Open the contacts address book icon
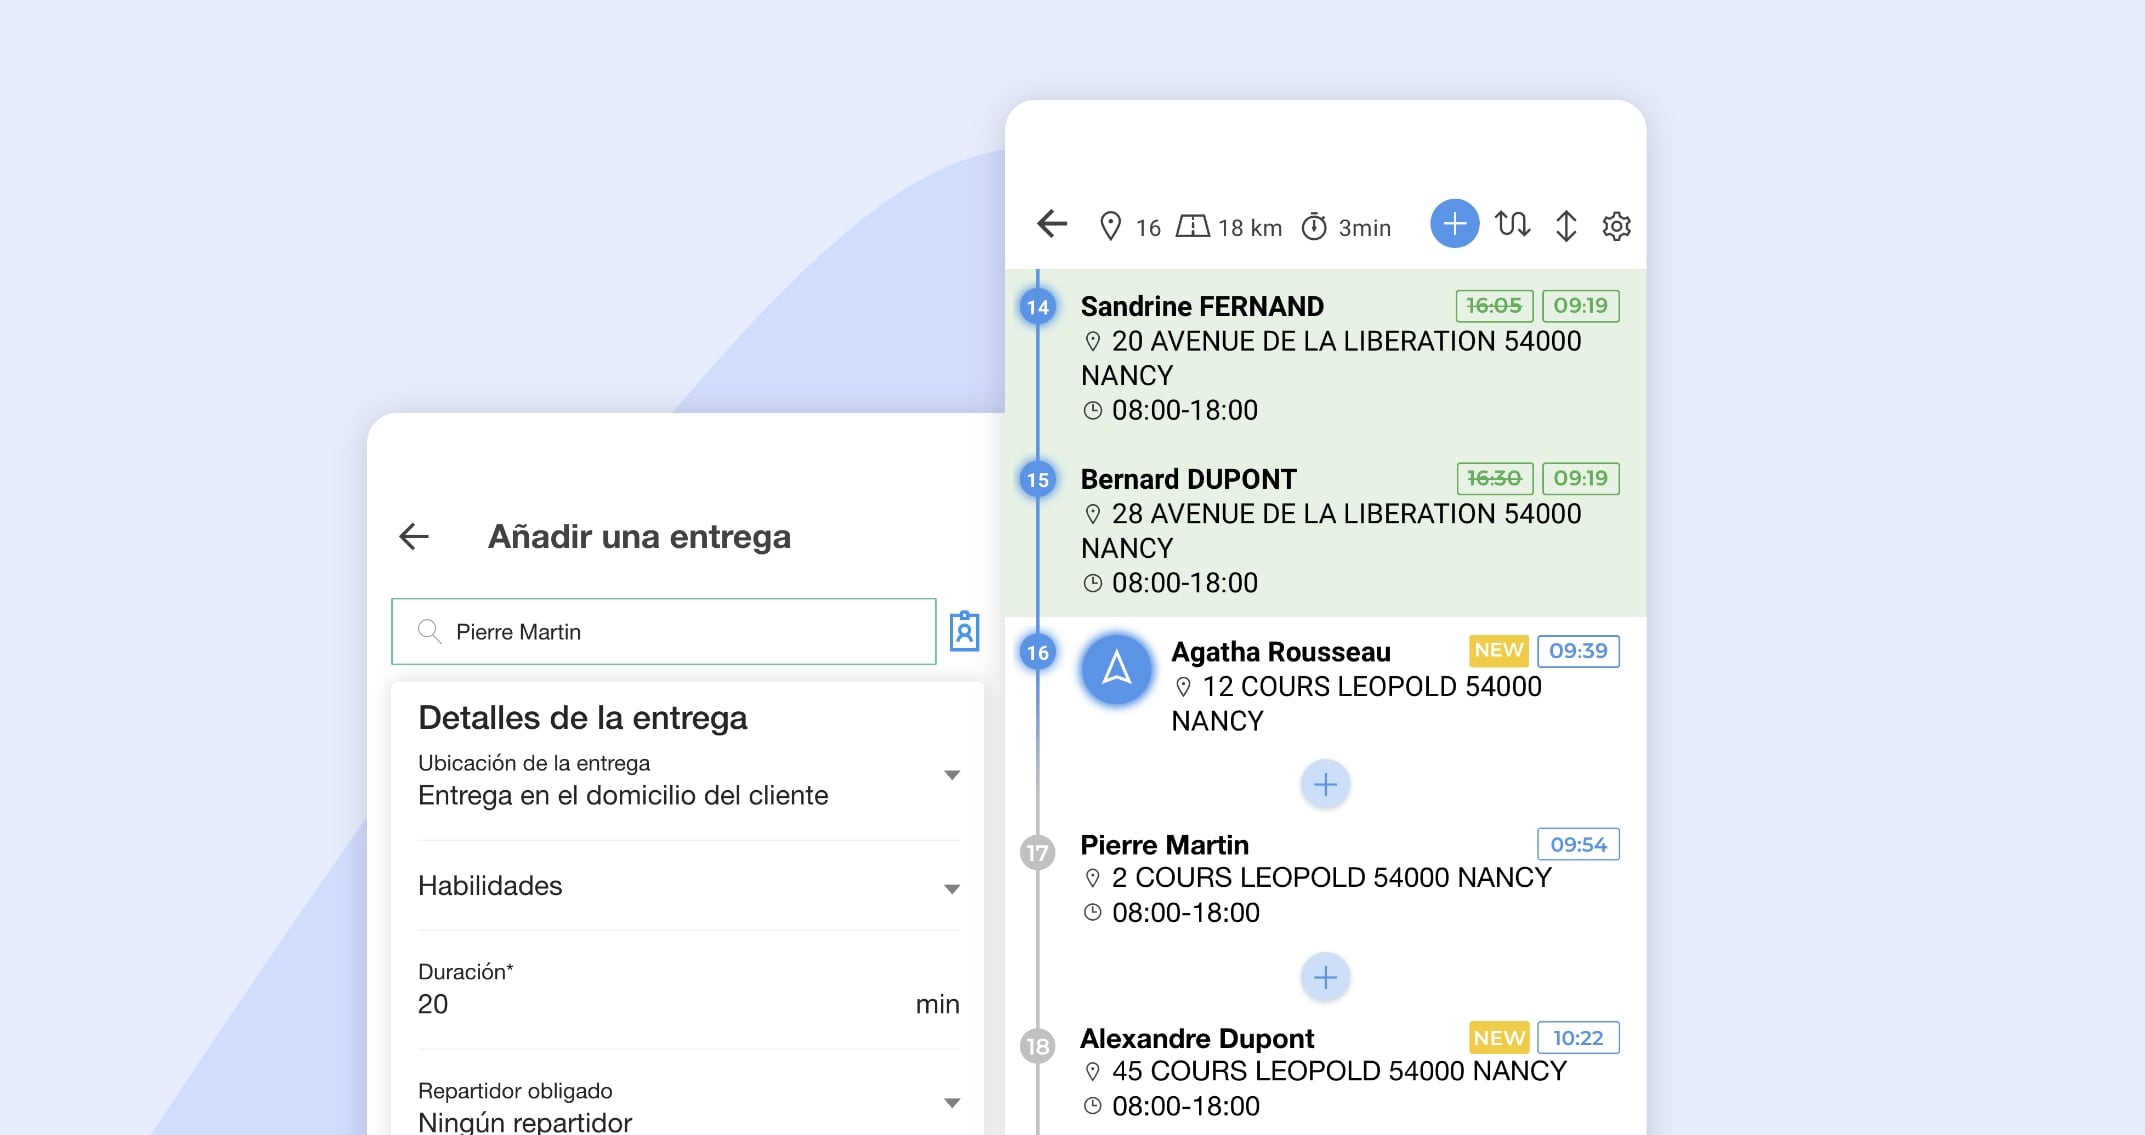 pos(964,631)
